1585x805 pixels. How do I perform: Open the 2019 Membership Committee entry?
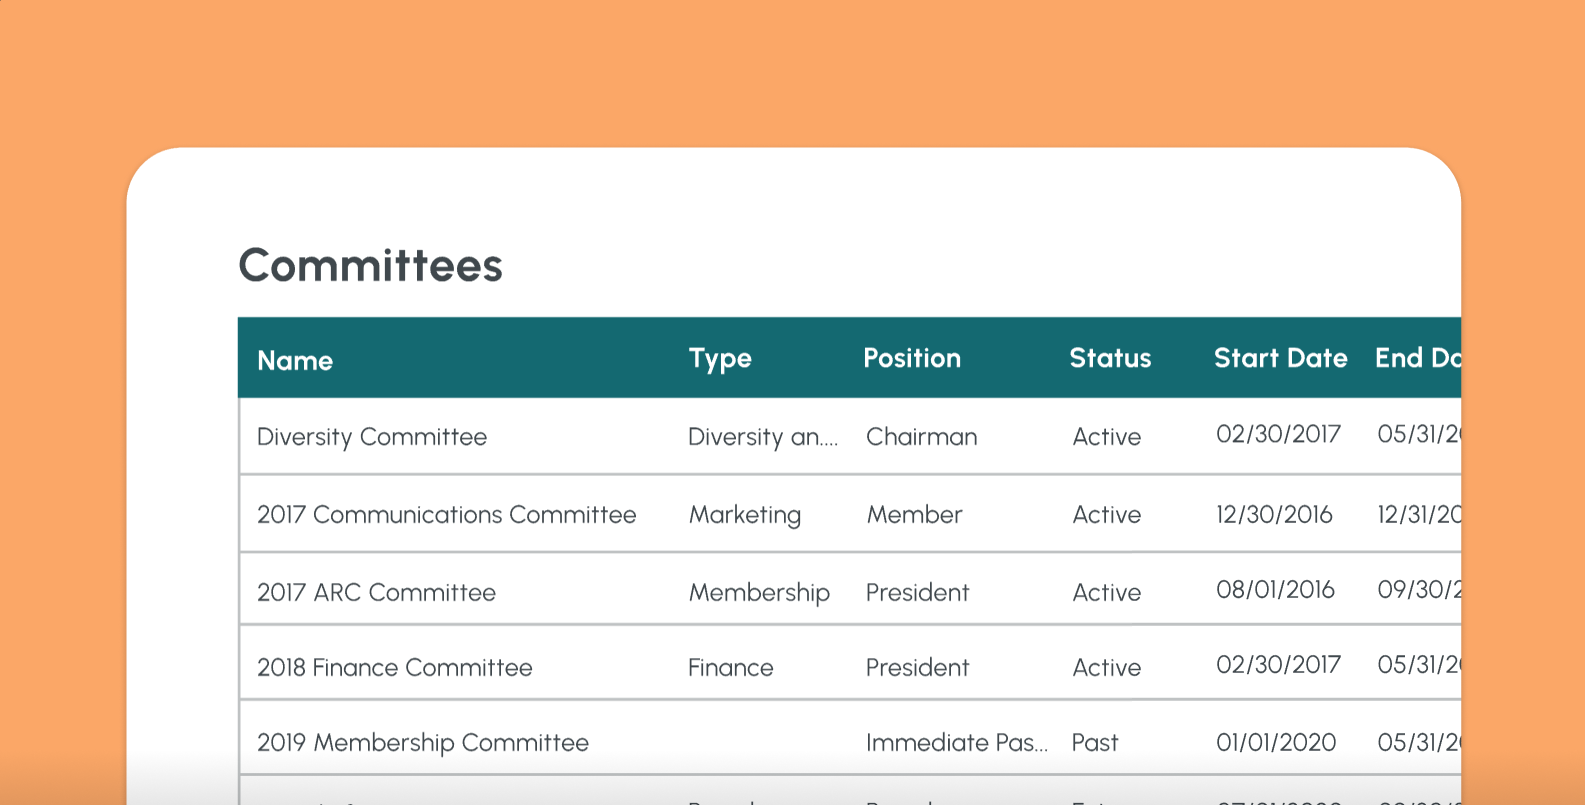[x=423, y=742]
